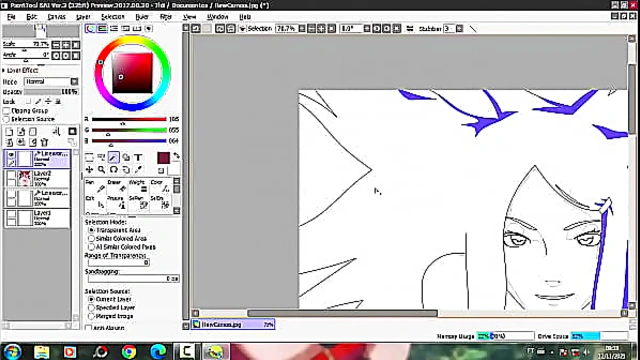Image resolution: width=640 pixels, height=360 pixels.
Task: Adjust the red R color slider
Action: (x=129, y=119)
